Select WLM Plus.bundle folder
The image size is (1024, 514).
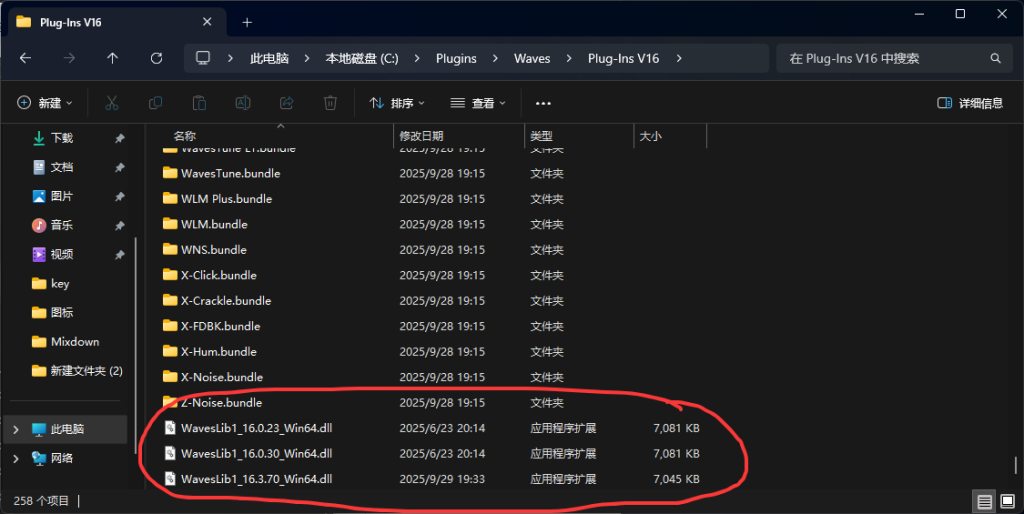tap(227, 199)
